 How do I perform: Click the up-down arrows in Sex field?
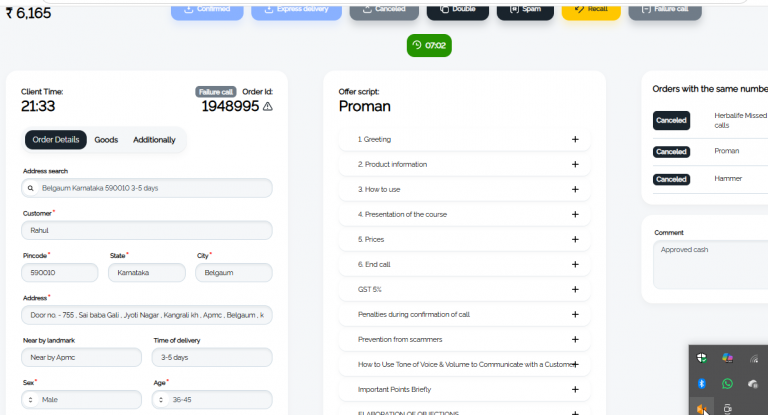pos(30,400)
